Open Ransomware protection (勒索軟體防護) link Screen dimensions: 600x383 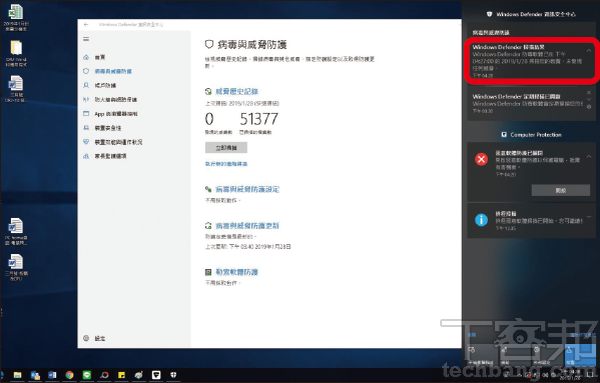[237, 272]
